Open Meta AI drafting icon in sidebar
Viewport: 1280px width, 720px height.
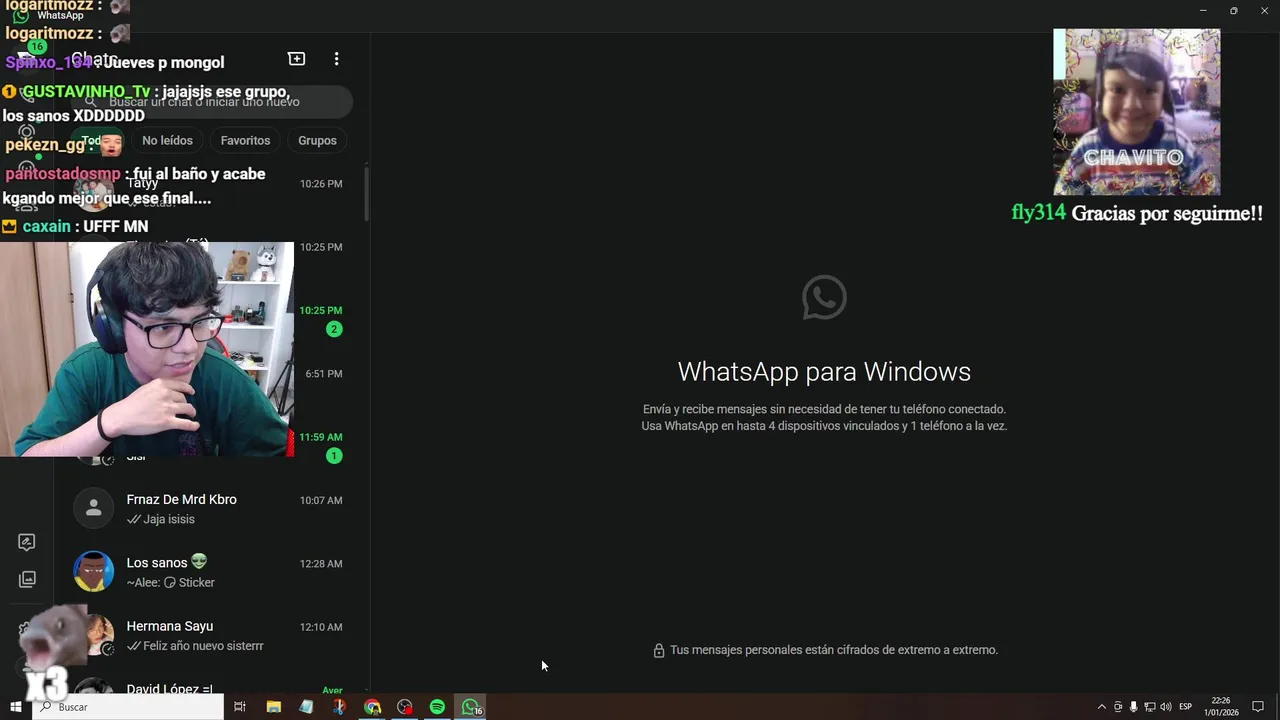pos(27,542)
